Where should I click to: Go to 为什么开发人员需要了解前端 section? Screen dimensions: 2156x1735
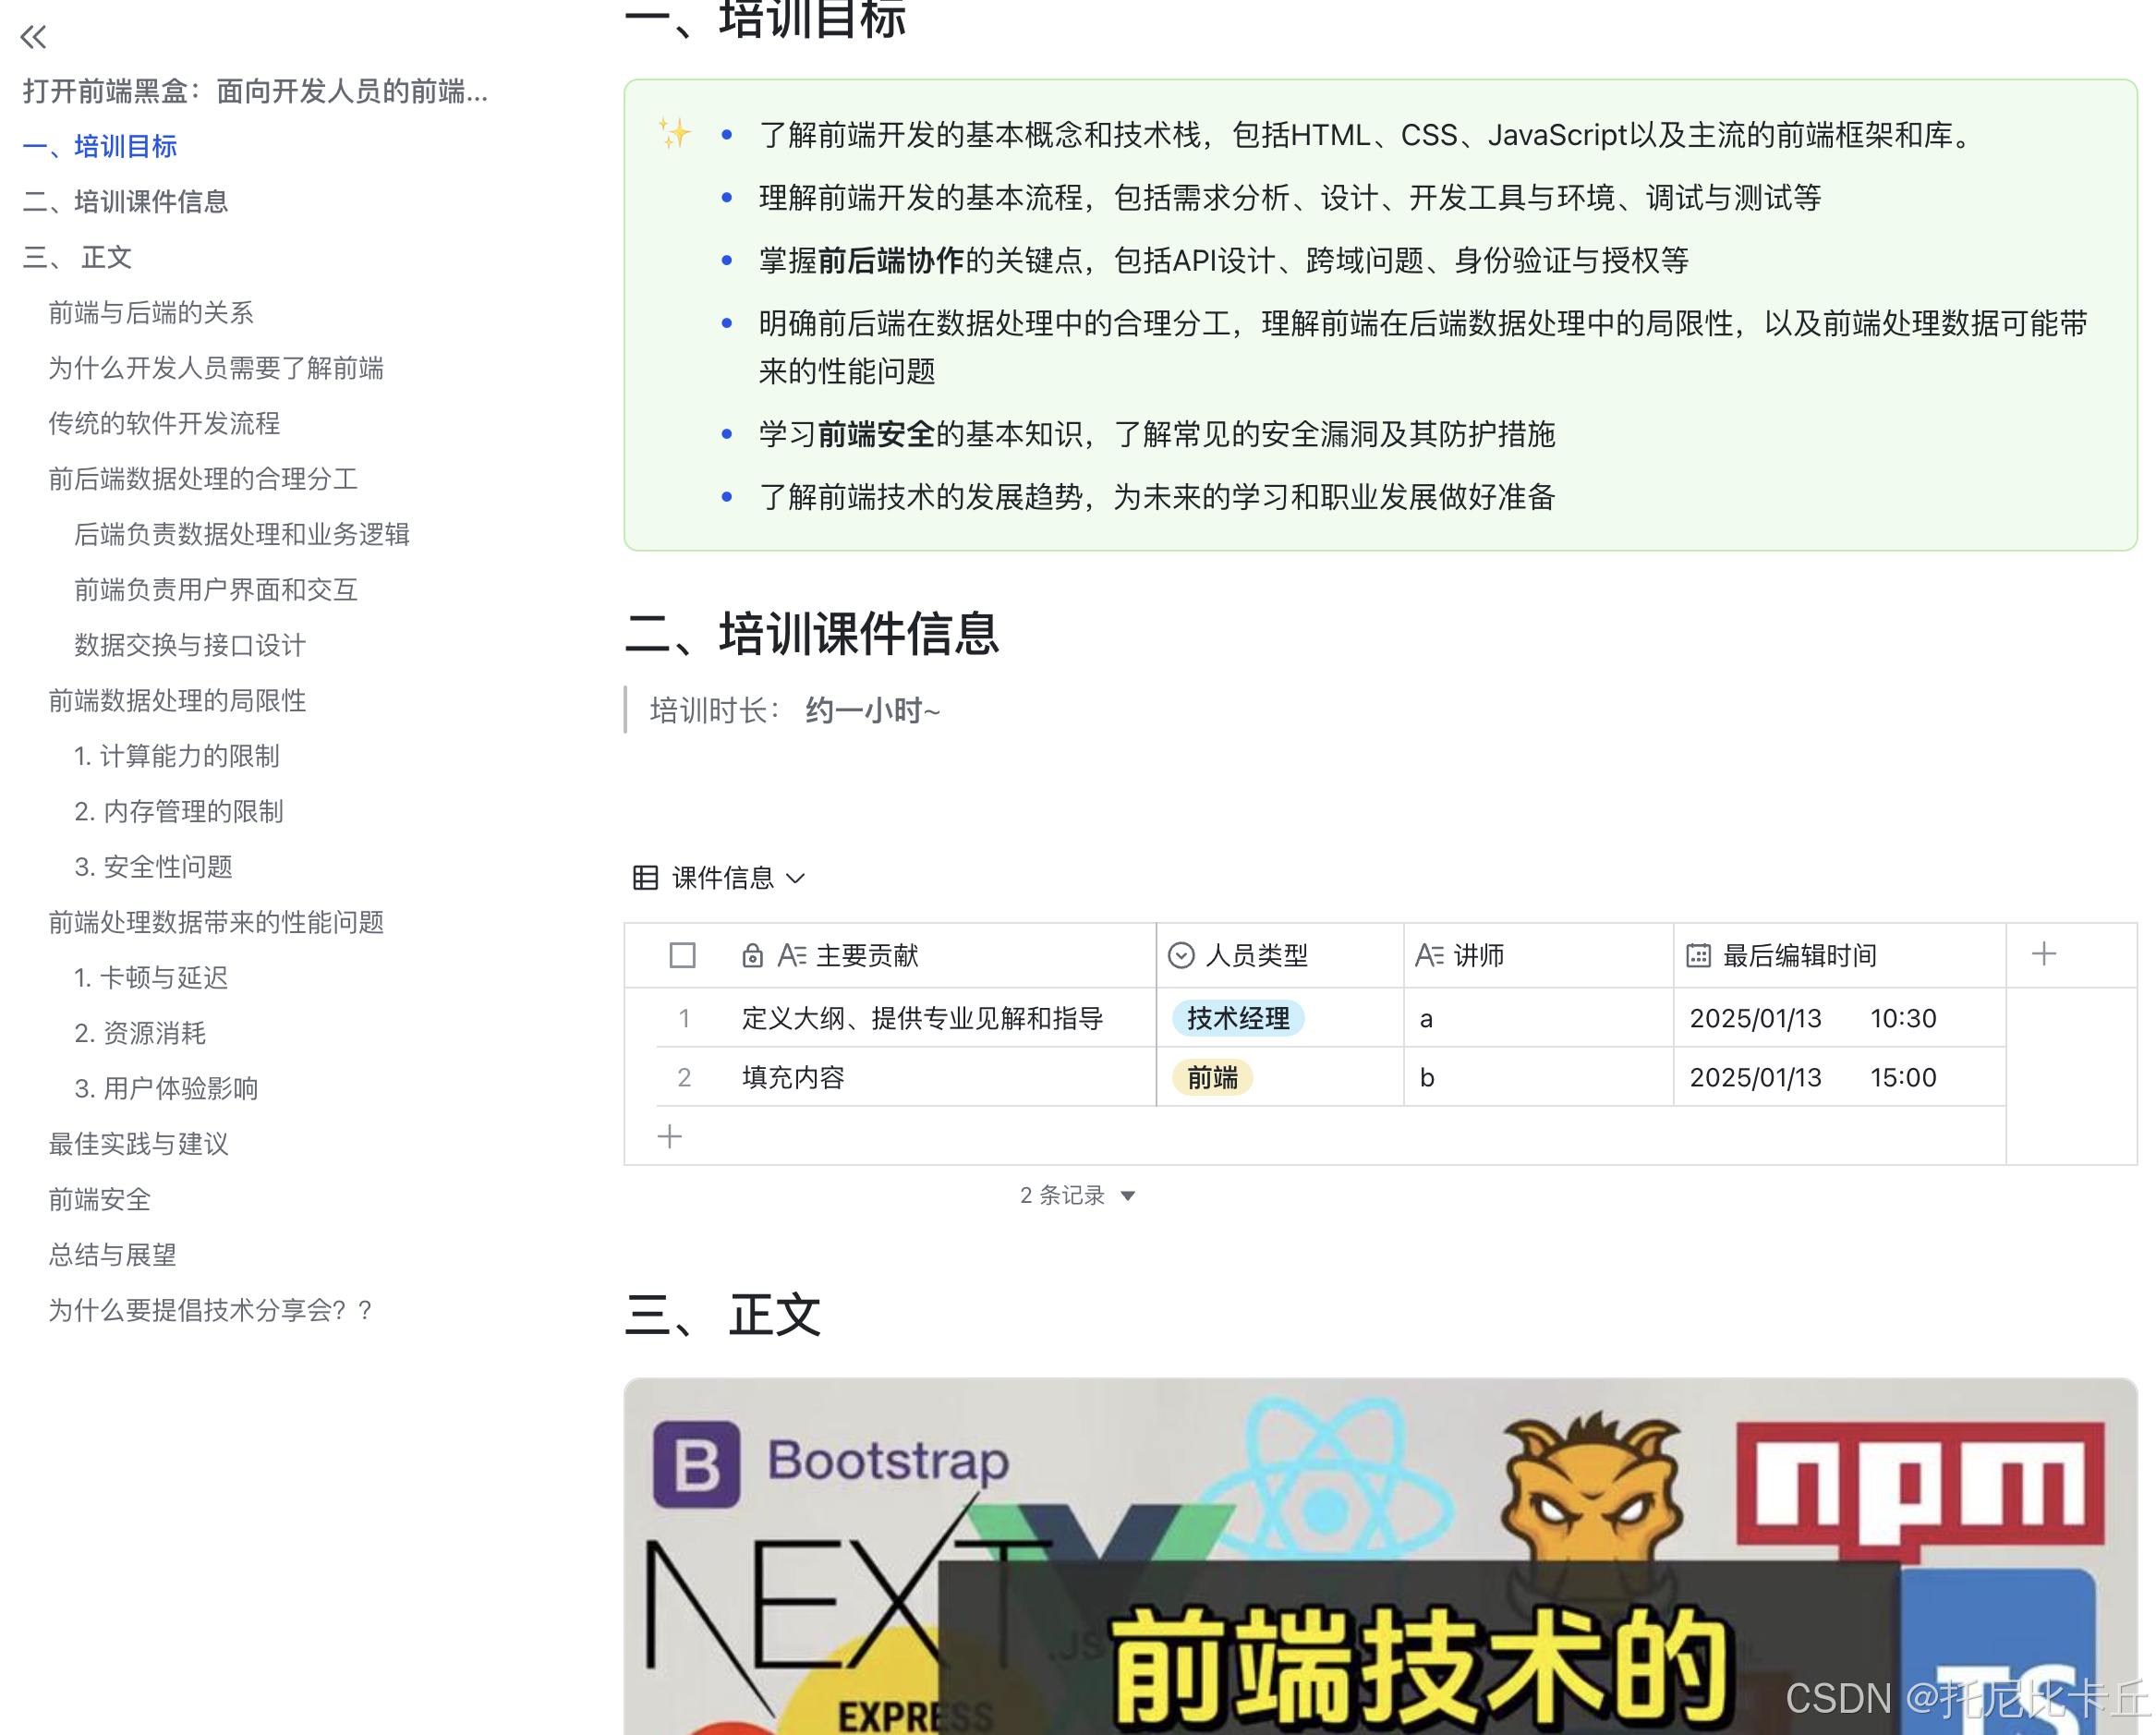216,368
